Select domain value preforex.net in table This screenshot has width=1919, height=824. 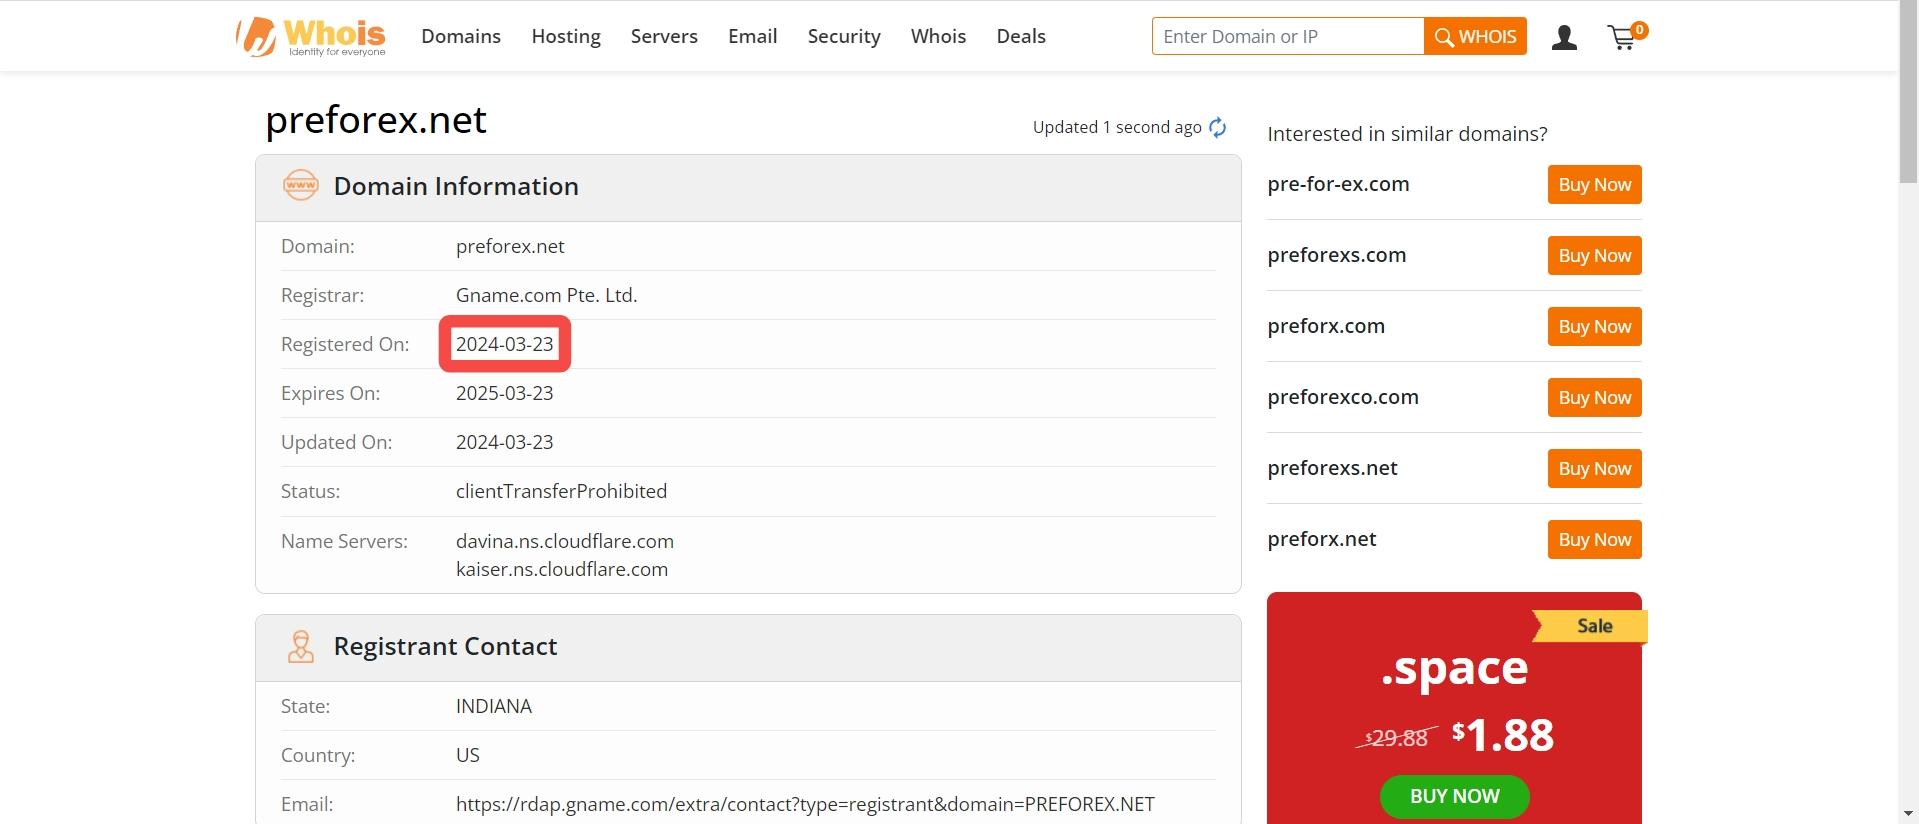[510, 246]
